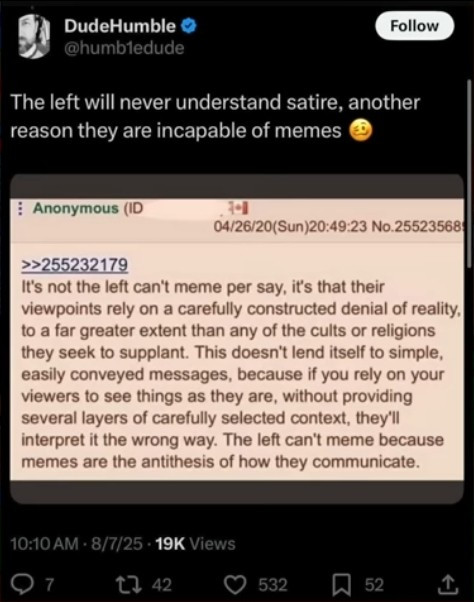Screen dimensions: 474x602
Task: Open the three-dot menu beside Anonymous
Action: pos(20,208)
